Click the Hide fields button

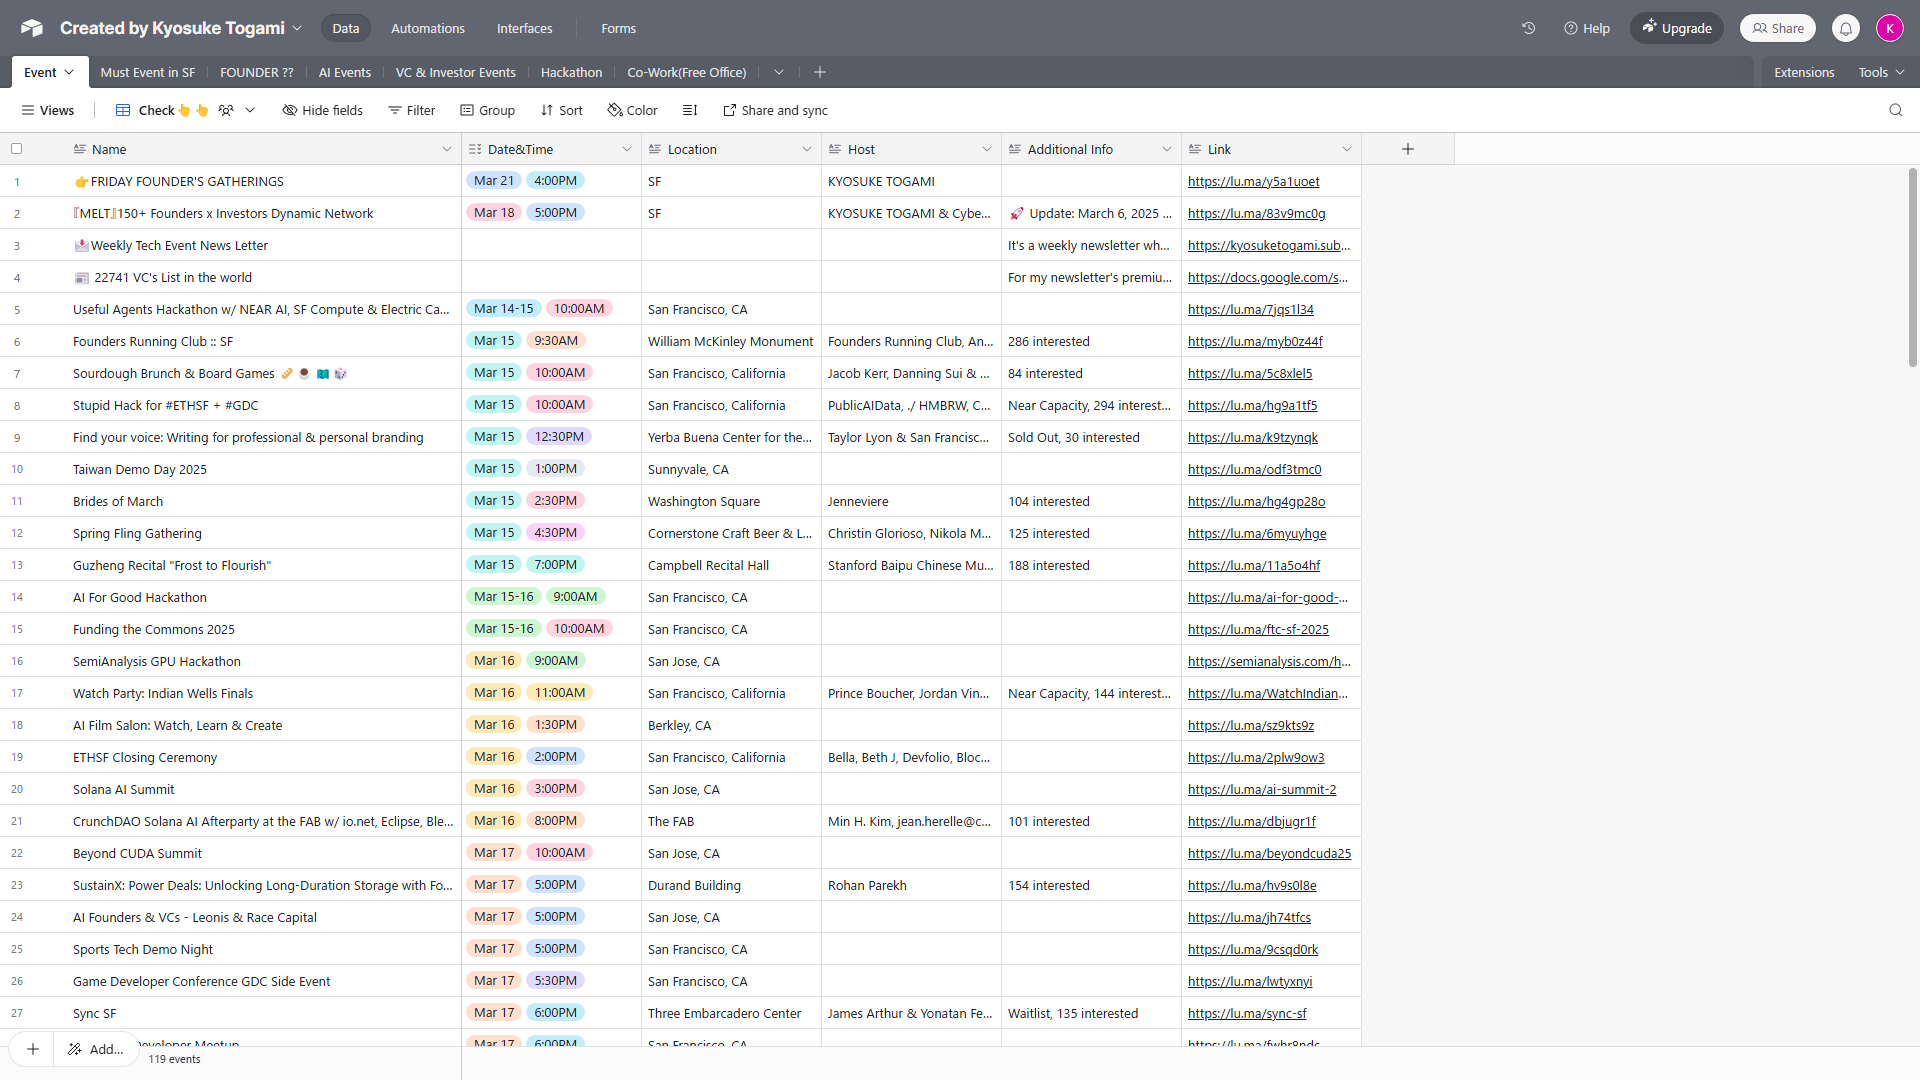tap(322, 110)
